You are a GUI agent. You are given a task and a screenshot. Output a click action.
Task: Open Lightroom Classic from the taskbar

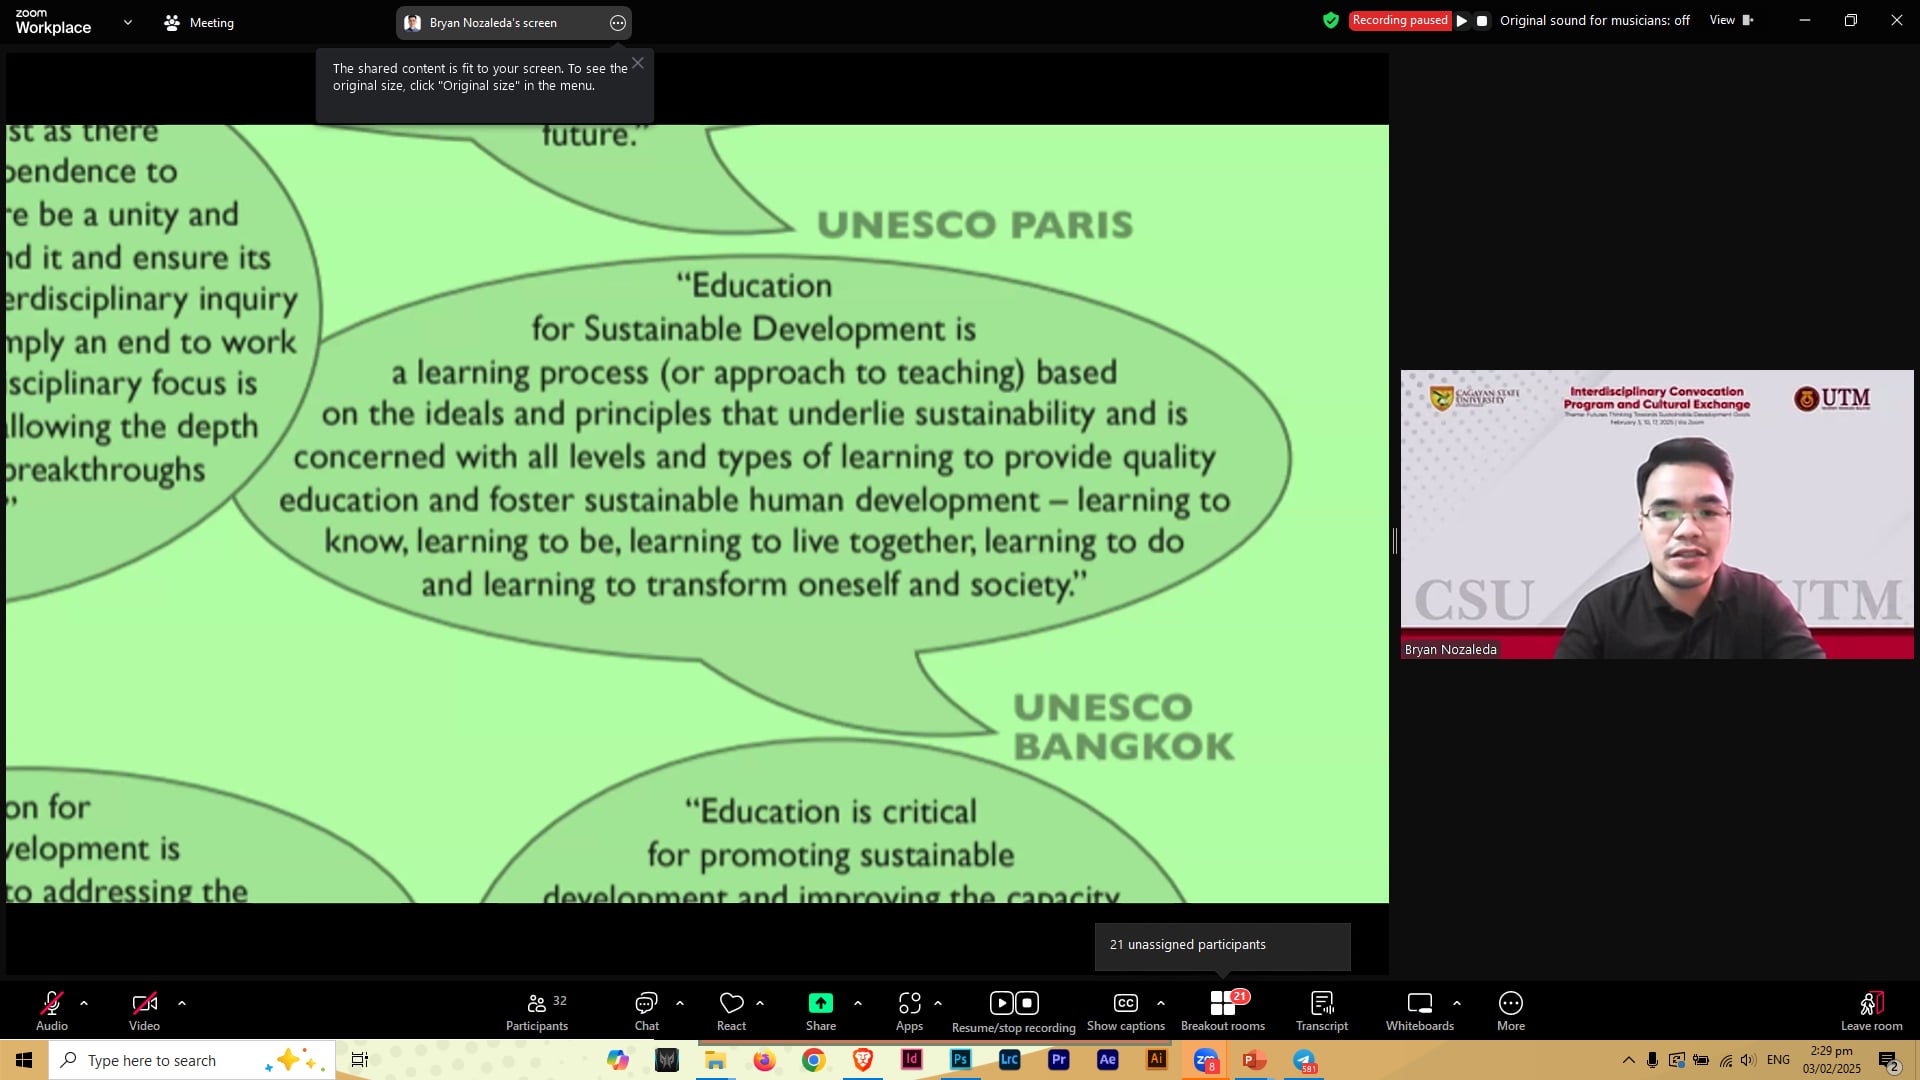(x=1010, y=1060)
